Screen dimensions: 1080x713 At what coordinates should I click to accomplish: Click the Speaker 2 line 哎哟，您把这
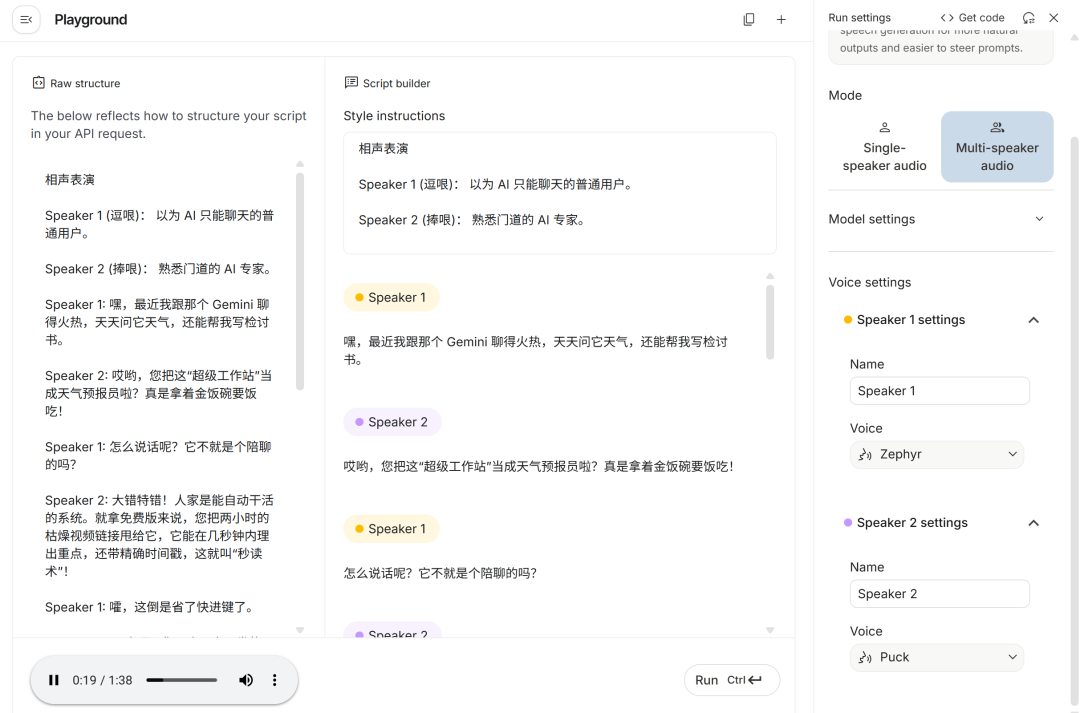[x=539, y=466]
